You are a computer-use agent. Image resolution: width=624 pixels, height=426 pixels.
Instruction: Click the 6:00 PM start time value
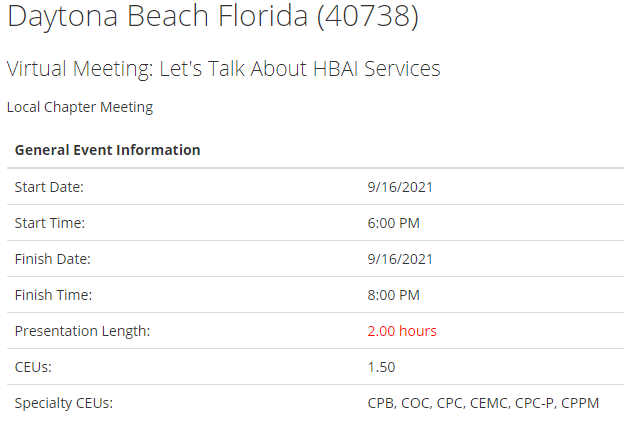pos(394,223)
